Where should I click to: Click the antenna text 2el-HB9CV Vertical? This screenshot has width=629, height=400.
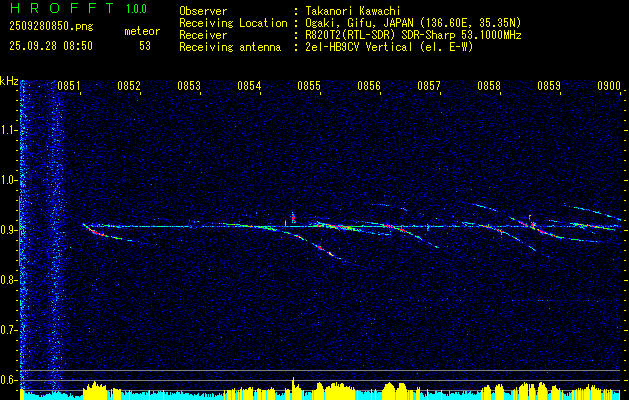tap(358, 47)
